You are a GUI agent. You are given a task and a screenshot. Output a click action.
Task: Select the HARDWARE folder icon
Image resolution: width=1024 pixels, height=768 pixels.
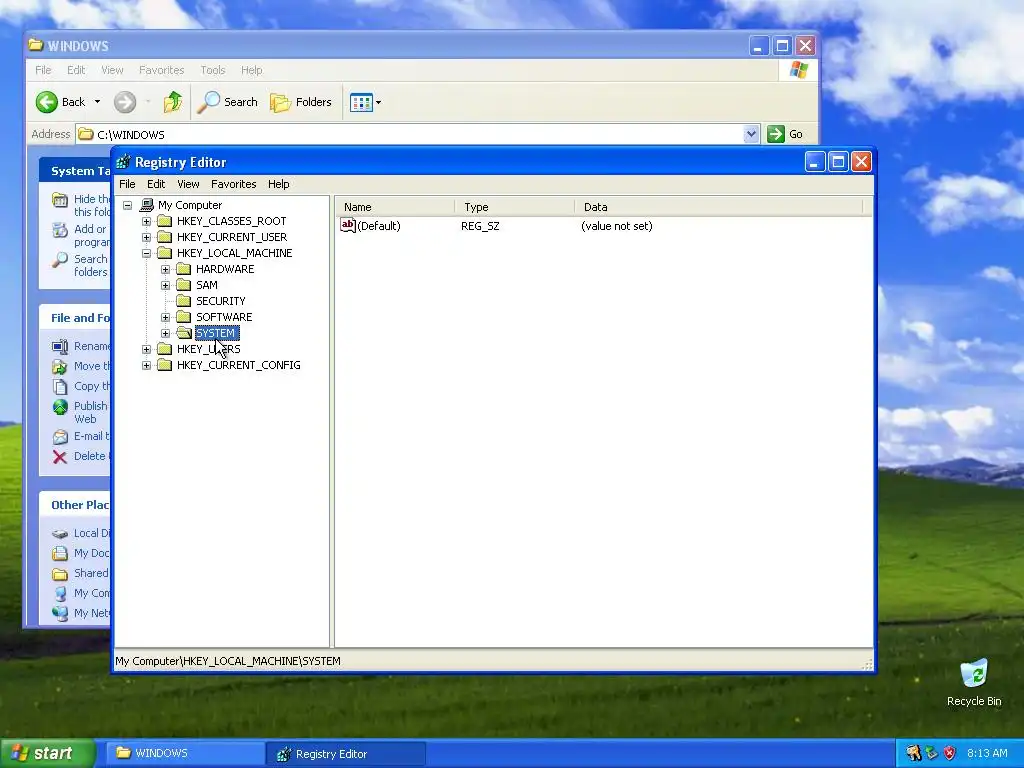184,269
